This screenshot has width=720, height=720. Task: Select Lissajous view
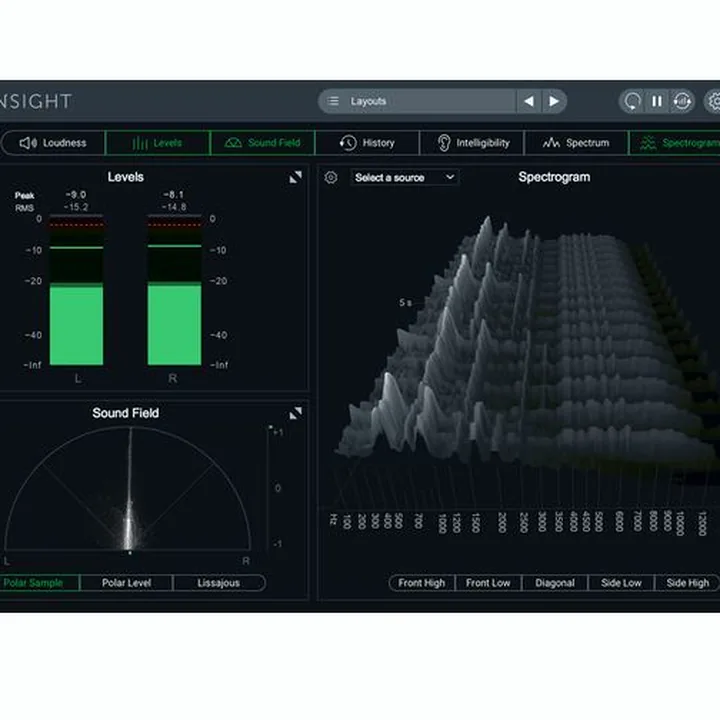tap(219, 583)
